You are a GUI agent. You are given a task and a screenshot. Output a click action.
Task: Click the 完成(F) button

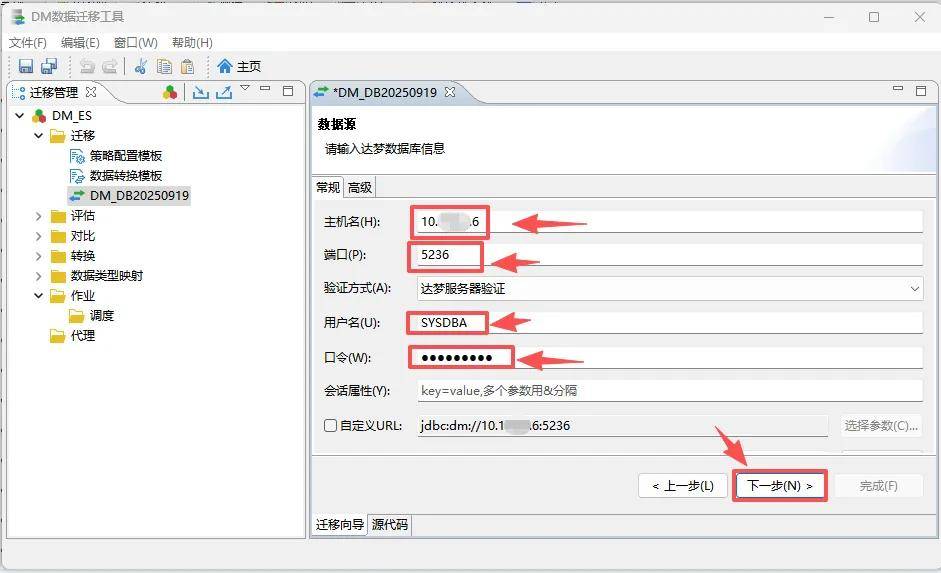tap(878, 485)
